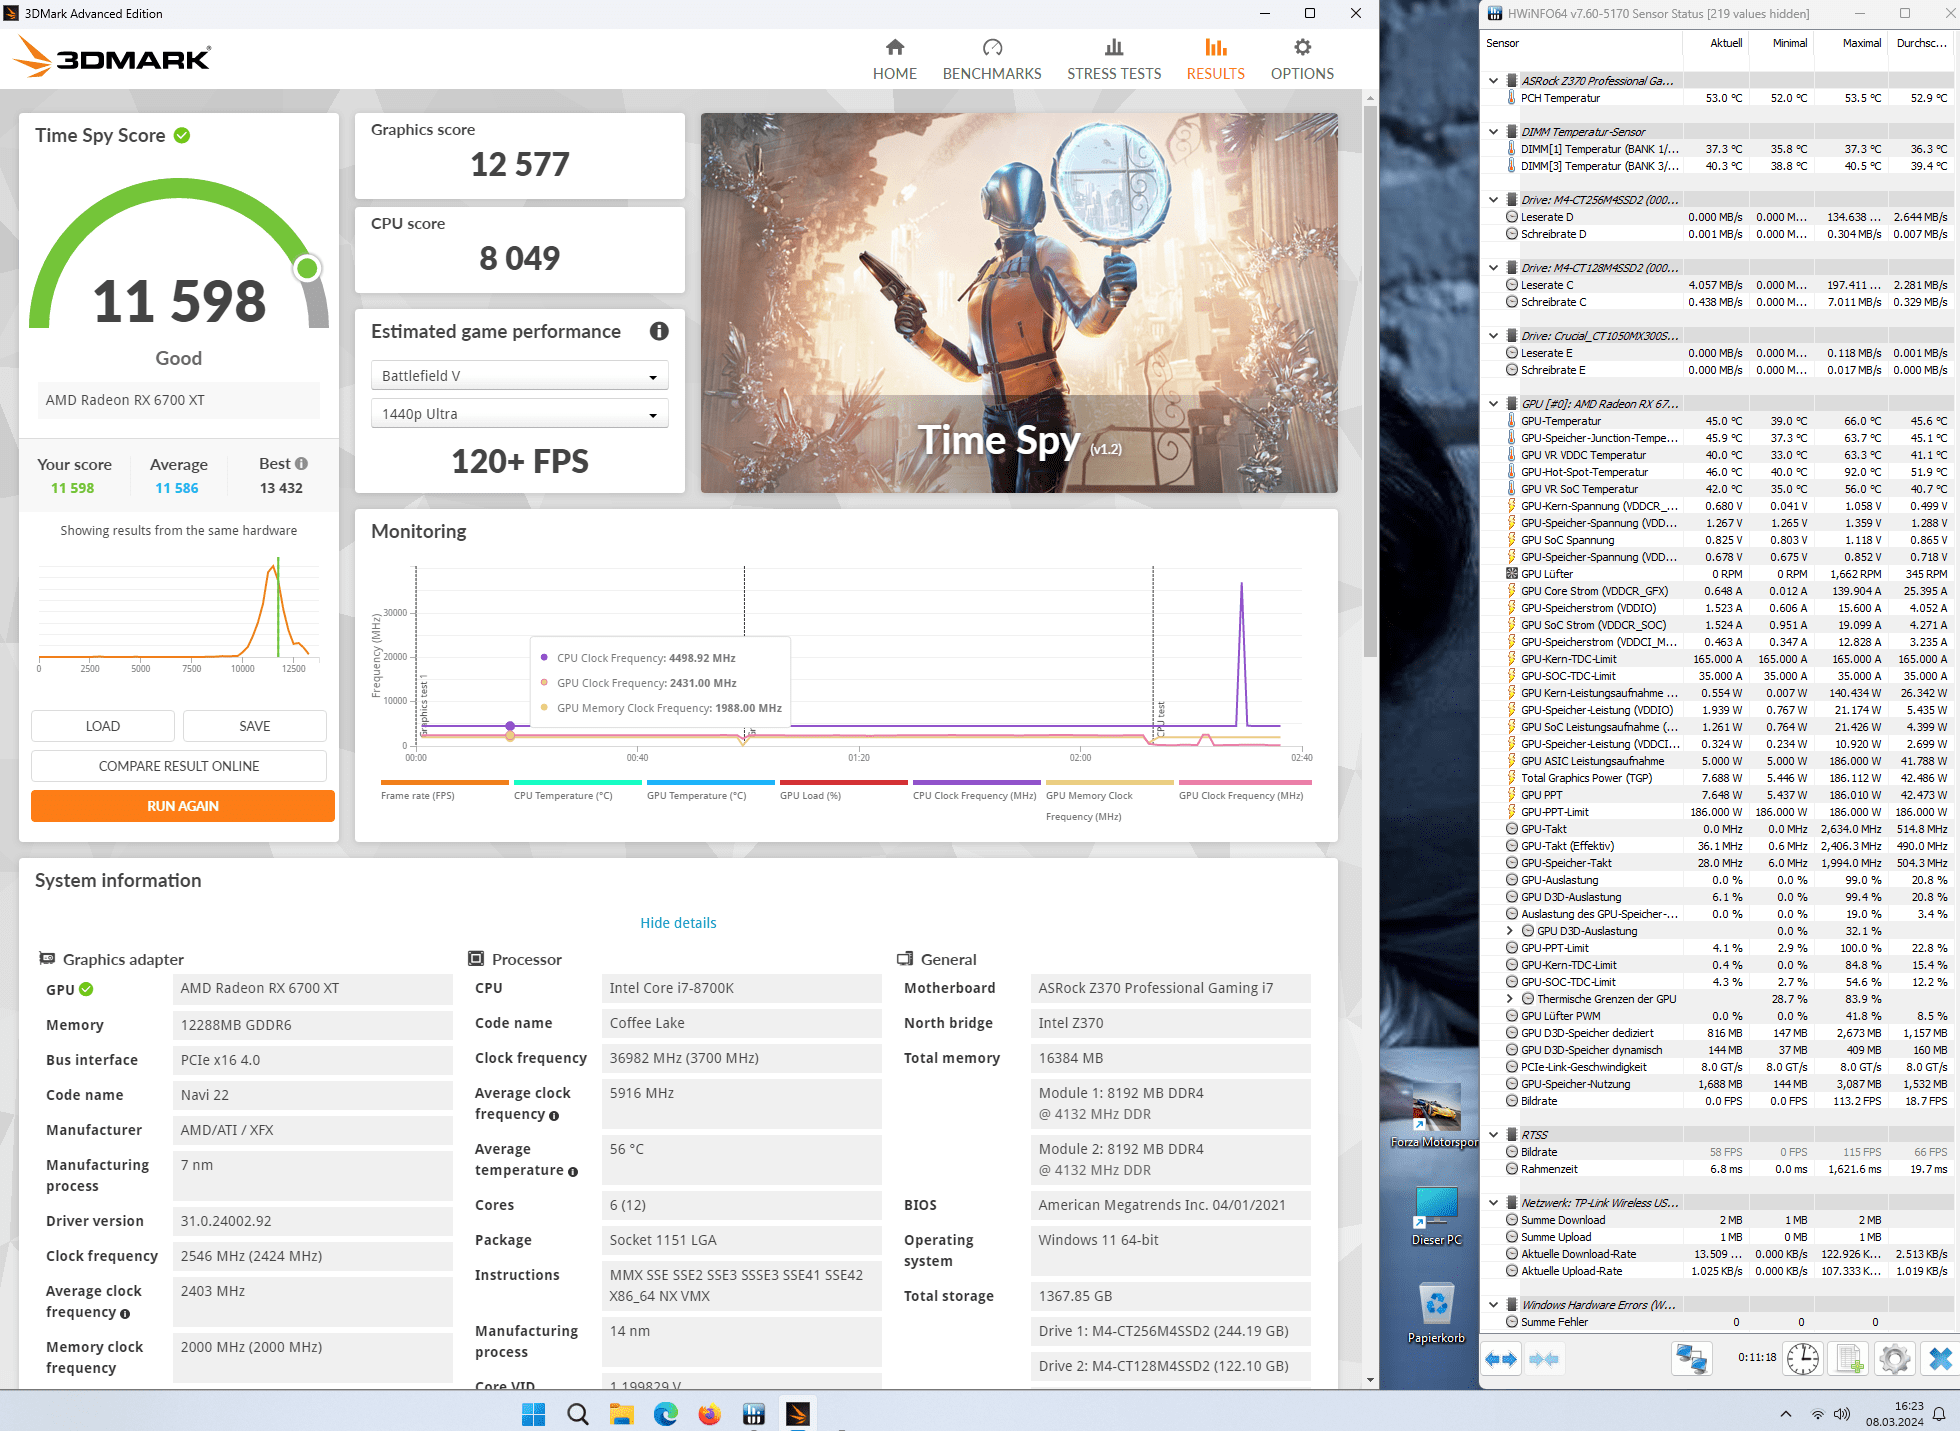Toggle the CPU Clock Frequency graph legend

(977, 790)
